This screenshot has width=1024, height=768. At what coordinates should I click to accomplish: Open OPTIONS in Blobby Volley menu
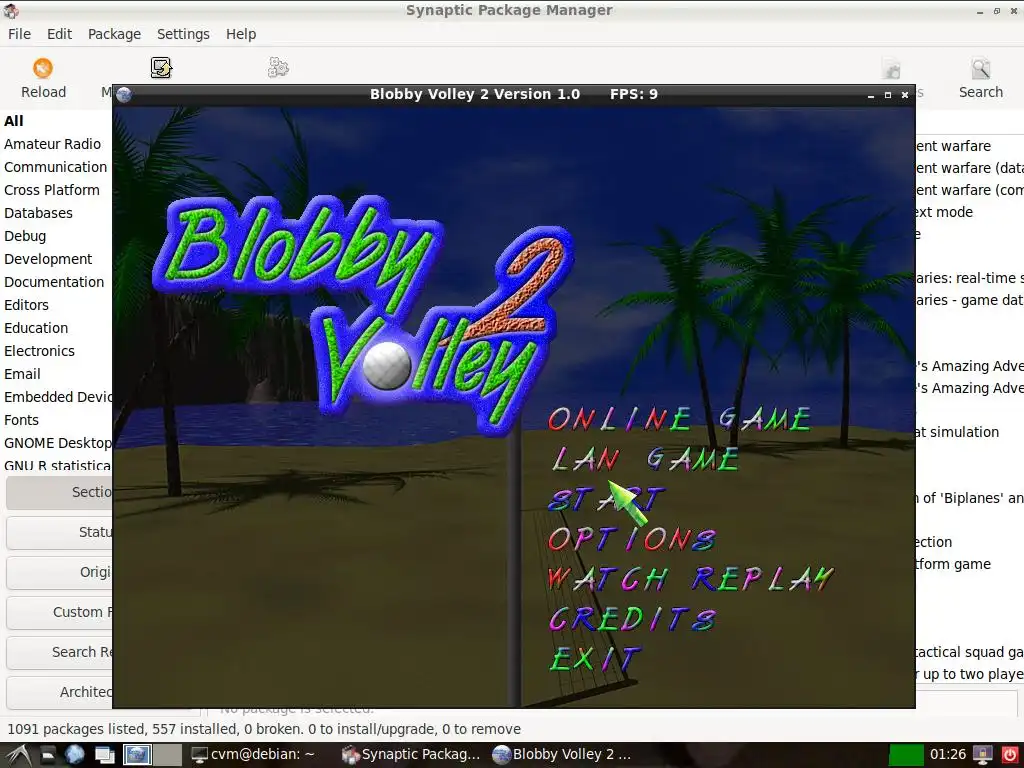(x=632, y=539)
